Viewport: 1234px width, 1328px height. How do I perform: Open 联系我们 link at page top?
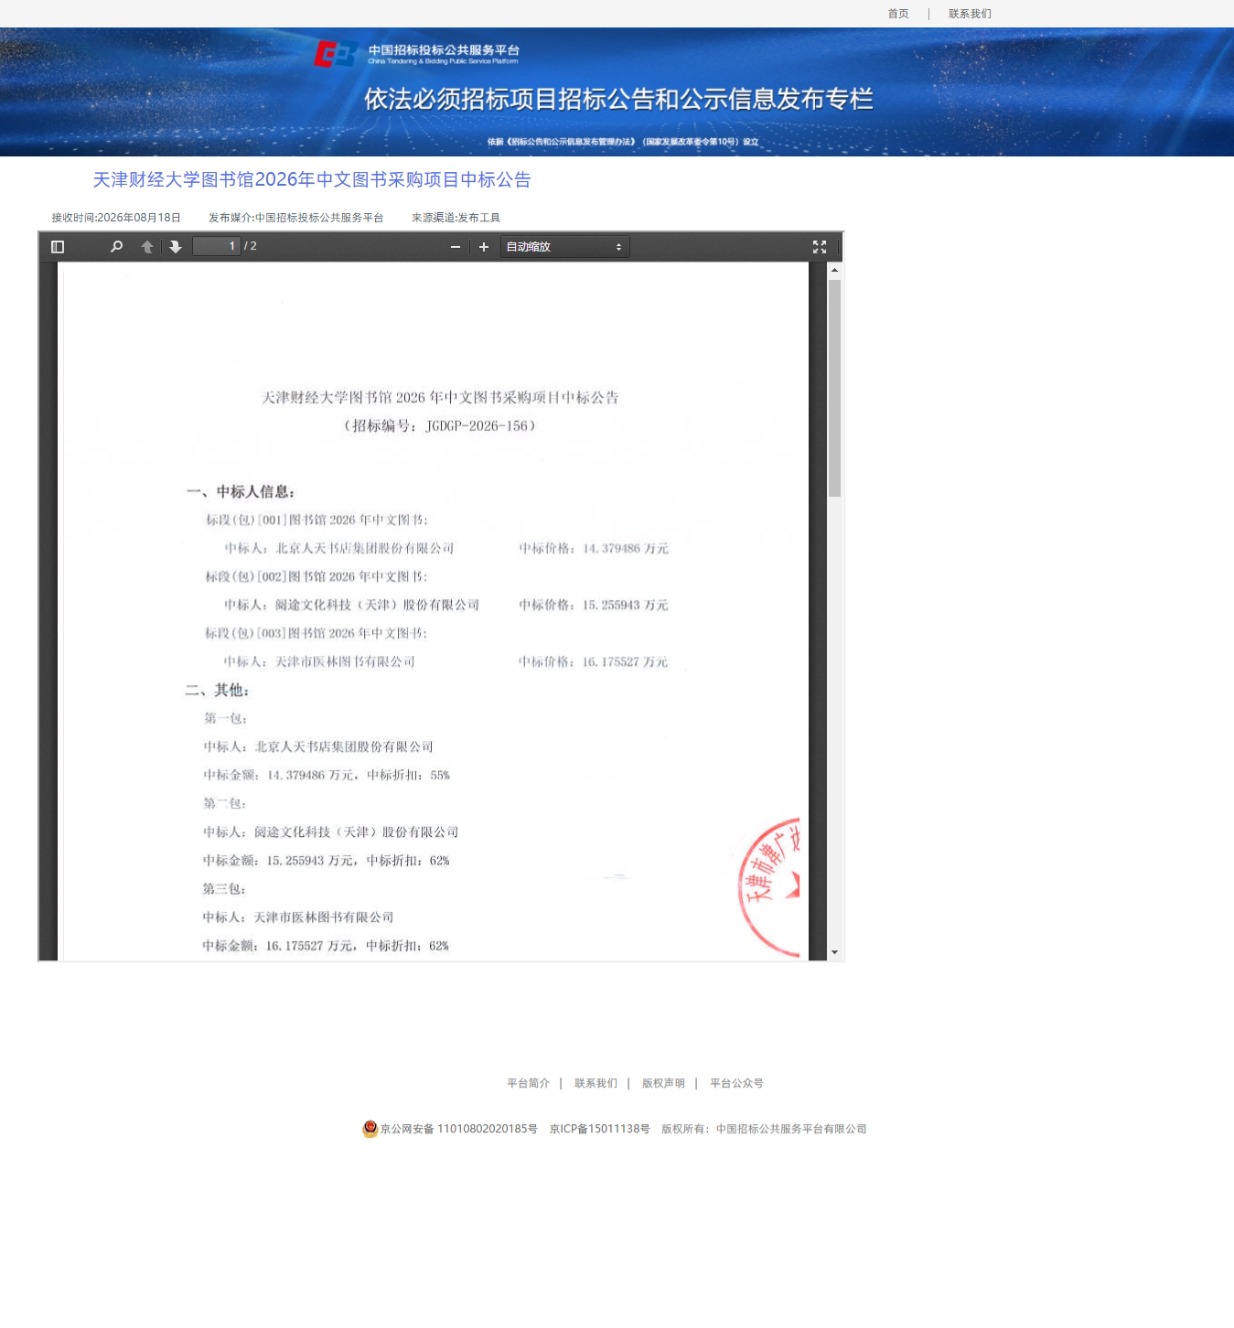(x=970, y=13)
